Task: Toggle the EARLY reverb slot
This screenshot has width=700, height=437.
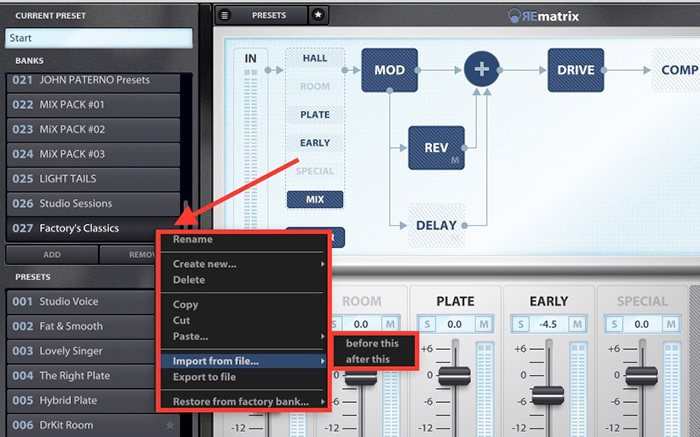Action: point(315,143)
